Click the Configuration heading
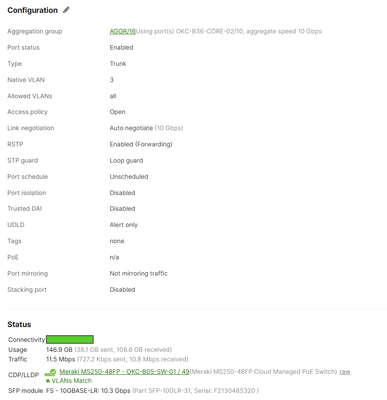This screenshot has width=387, height=400. 32,10
